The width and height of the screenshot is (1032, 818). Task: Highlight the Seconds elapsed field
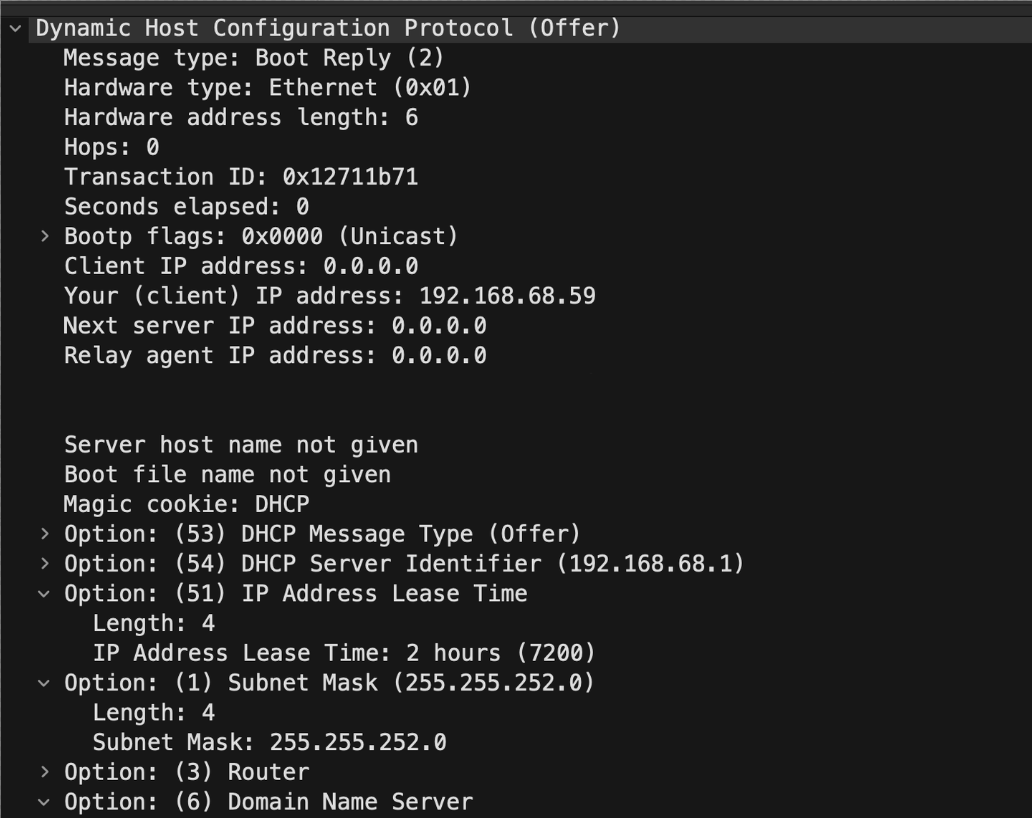point(186,207)
